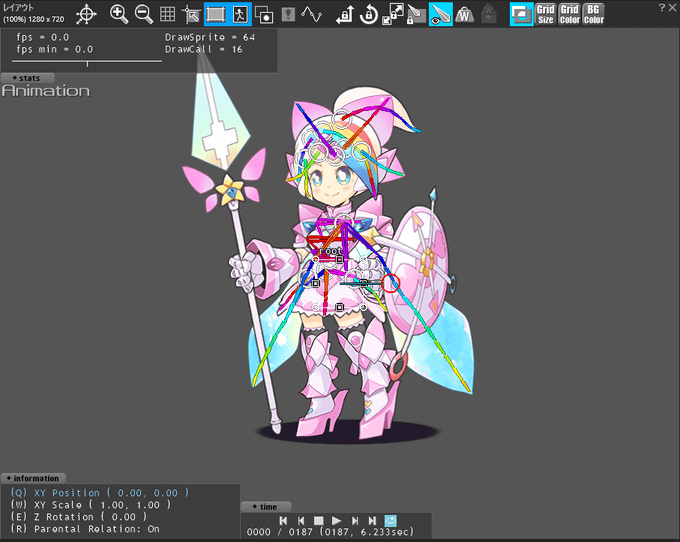The width and height of the screenshot is (680, 542).
Task: Open the Grid Size setting
Action: pyautogui.click(x=546, y=14)
